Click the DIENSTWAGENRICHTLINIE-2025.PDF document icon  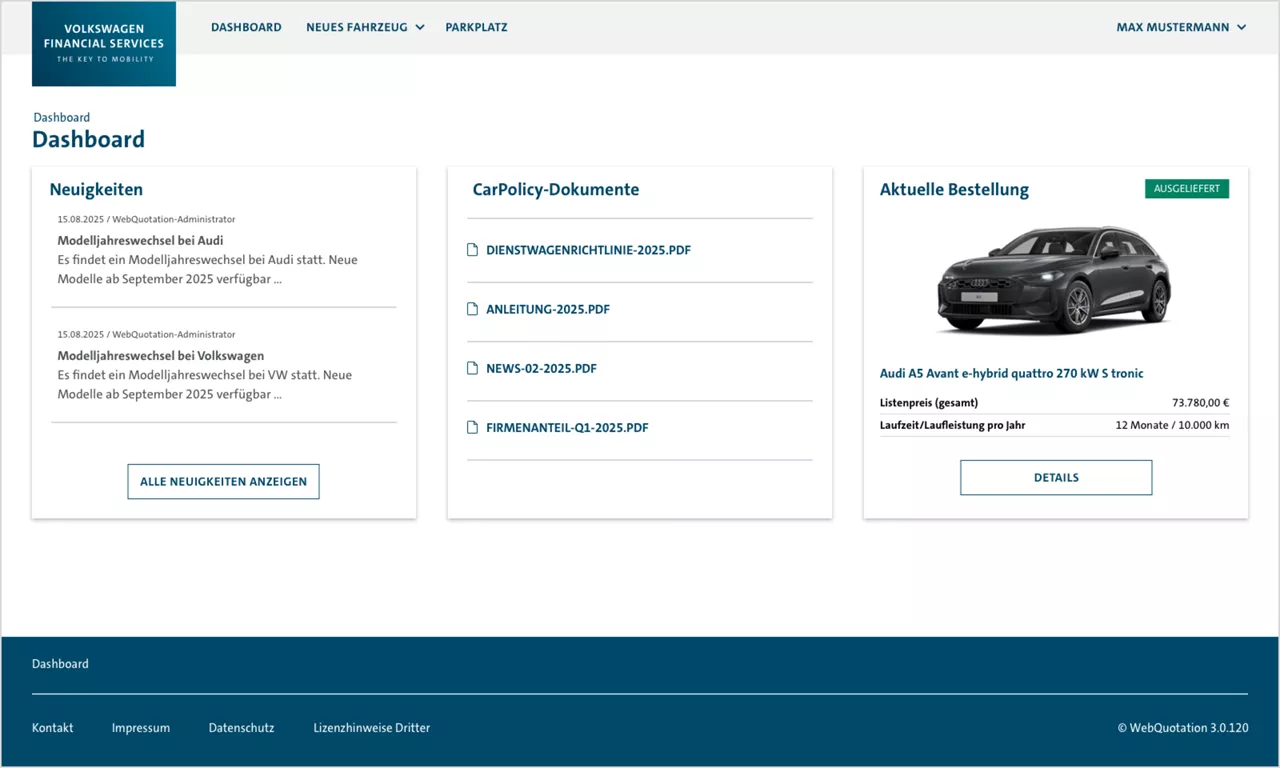(472, 250)
